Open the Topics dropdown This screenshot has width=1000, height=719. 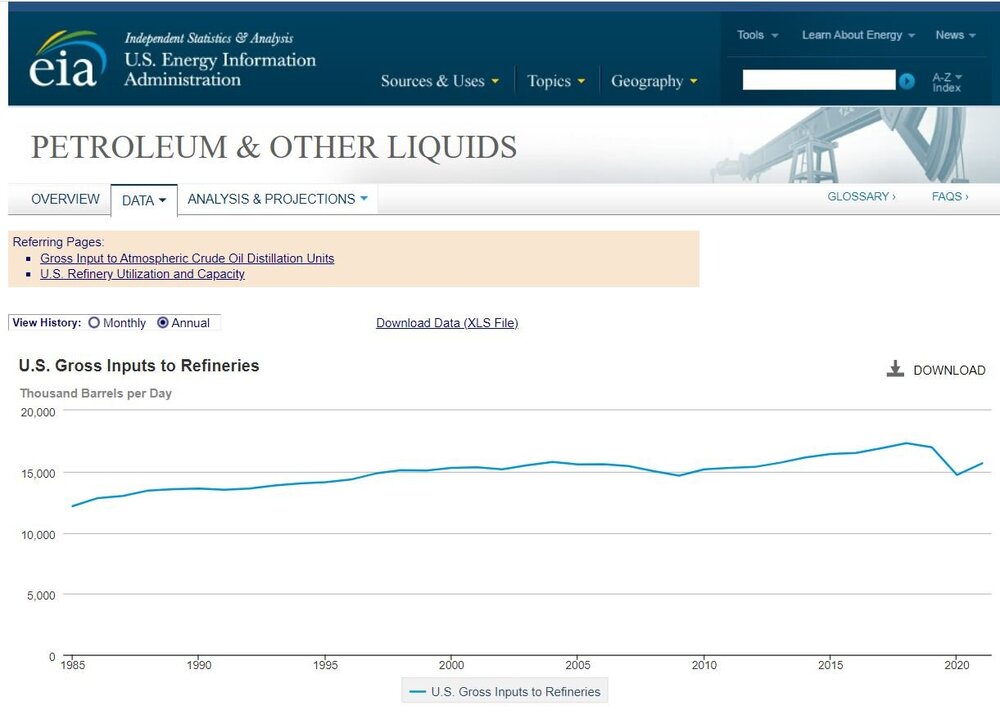(556, 80)
